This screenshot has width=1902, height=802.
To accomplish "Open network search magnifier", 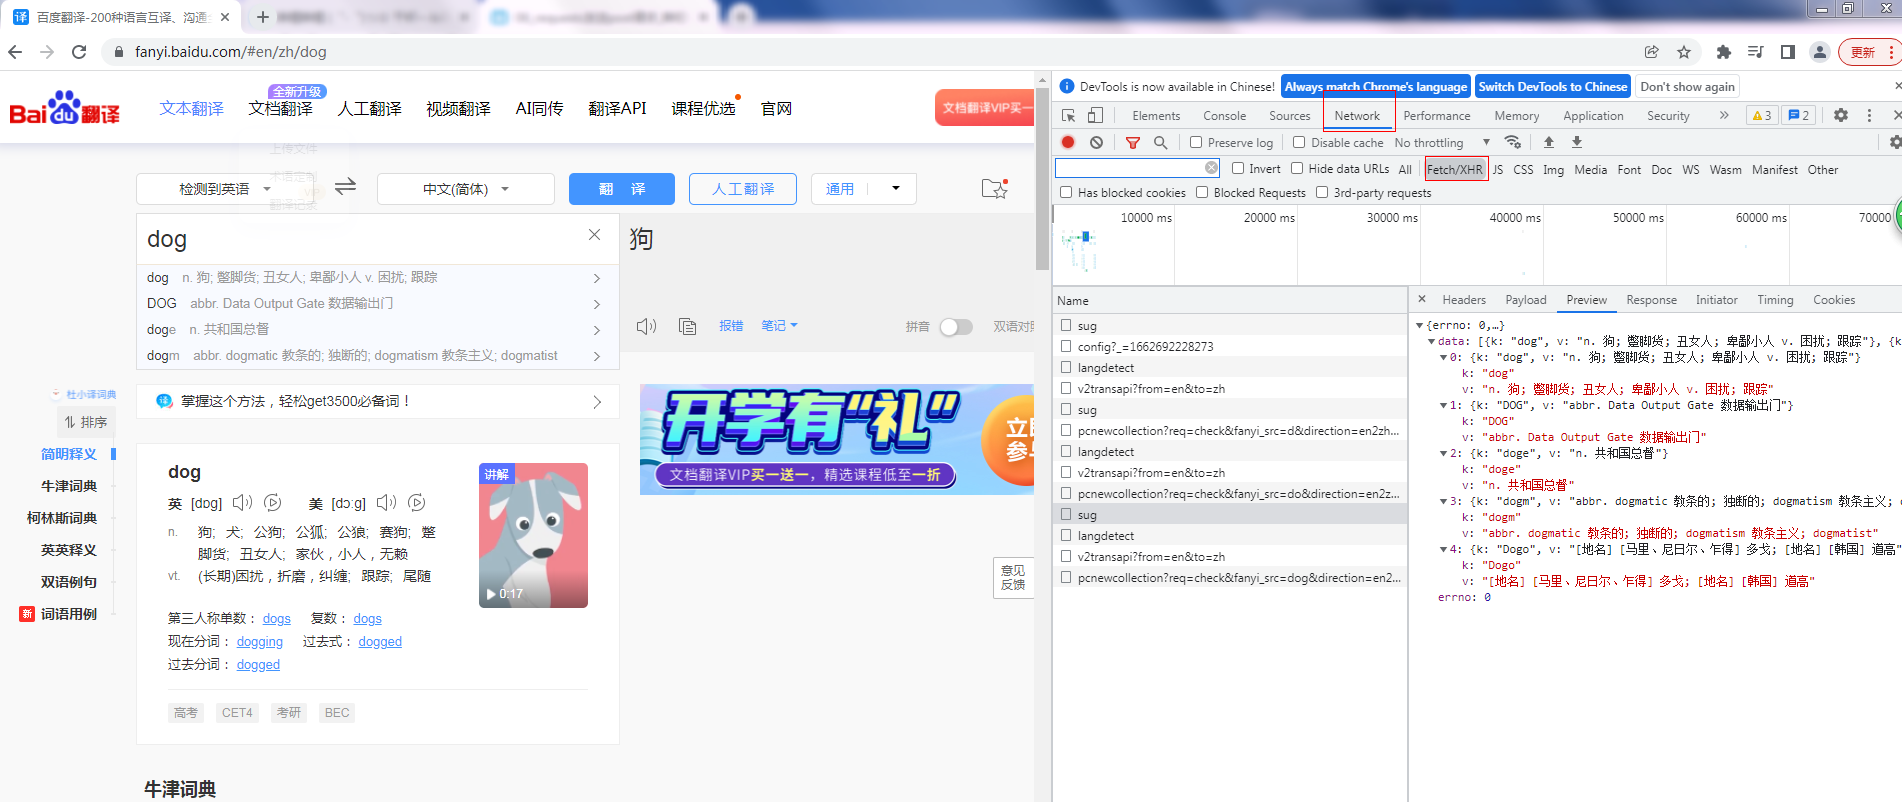I will click(x=1161, y=143).
